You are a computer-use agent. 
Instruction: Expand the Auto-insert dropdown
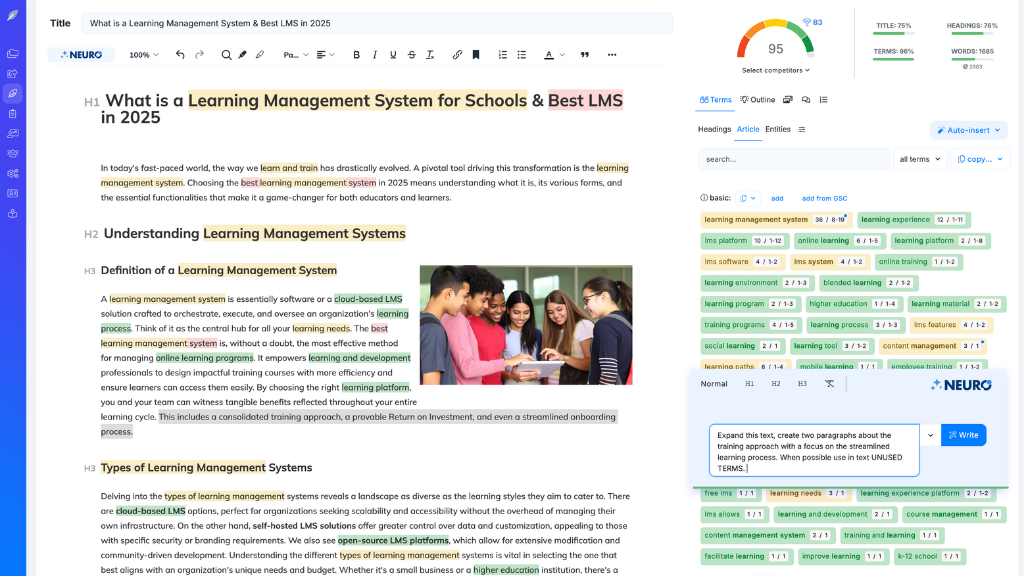968,130
